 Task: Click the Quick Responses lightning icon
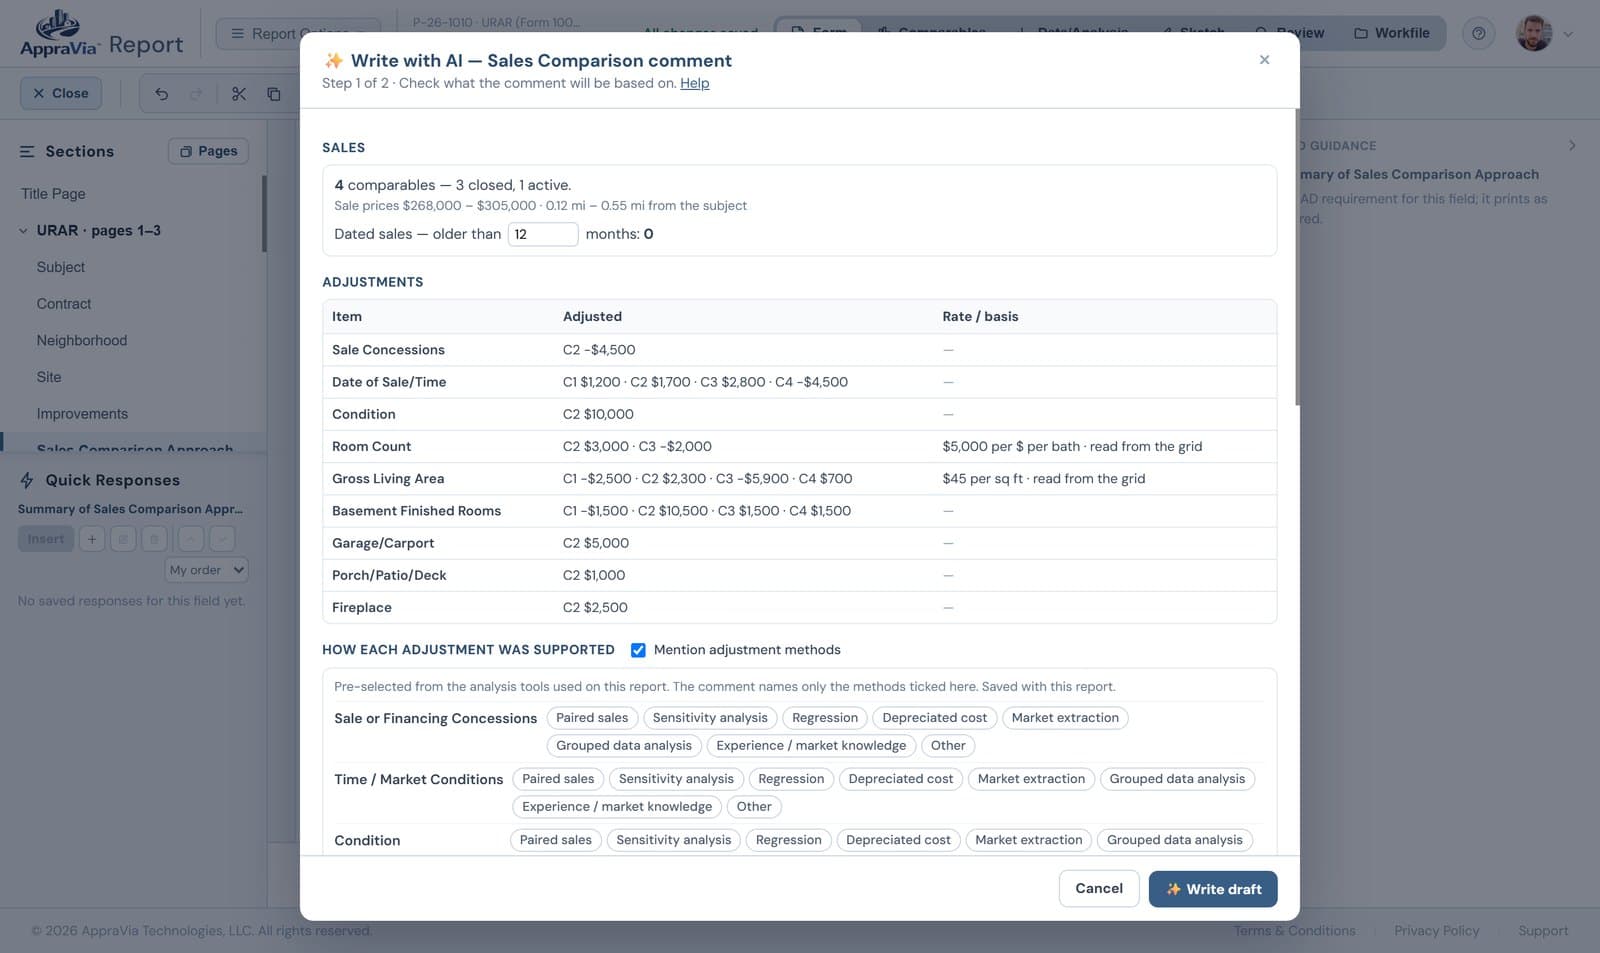[27, 480]
